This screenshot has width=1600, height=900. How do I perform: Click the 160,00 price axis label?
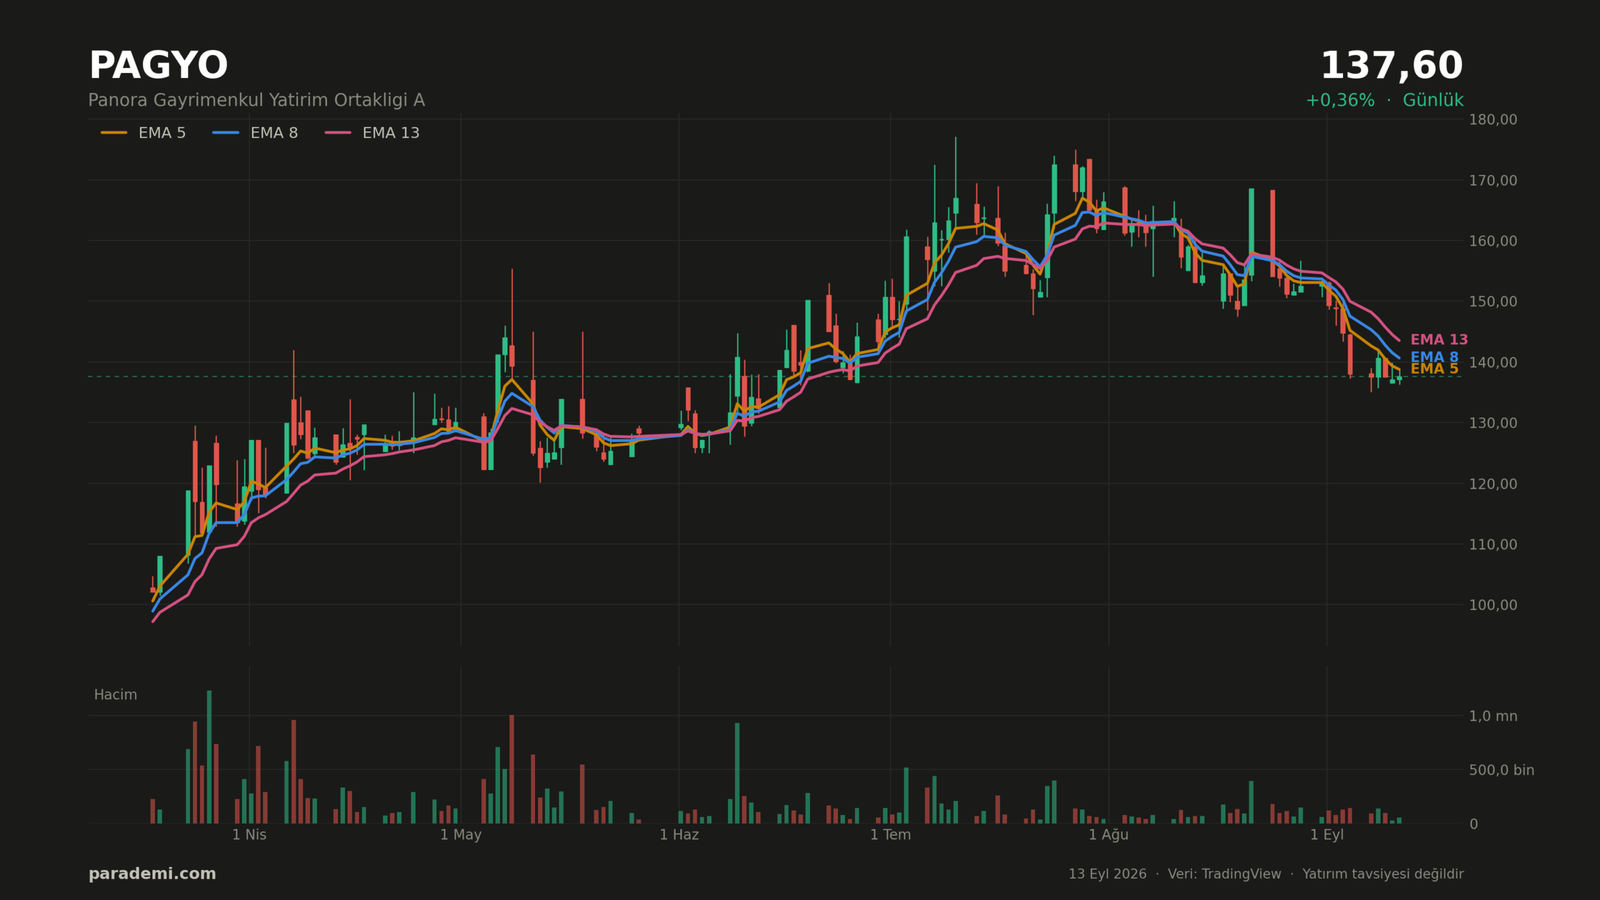click(1493, 241)
